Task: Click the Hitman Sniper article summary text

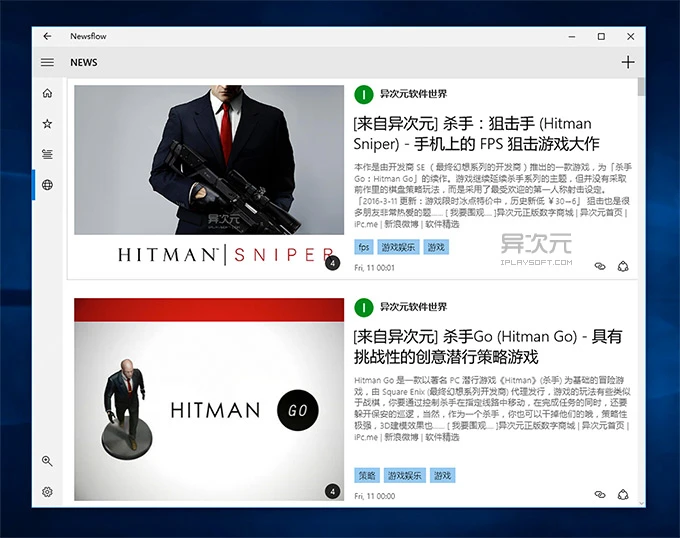Action: point(492,196)
